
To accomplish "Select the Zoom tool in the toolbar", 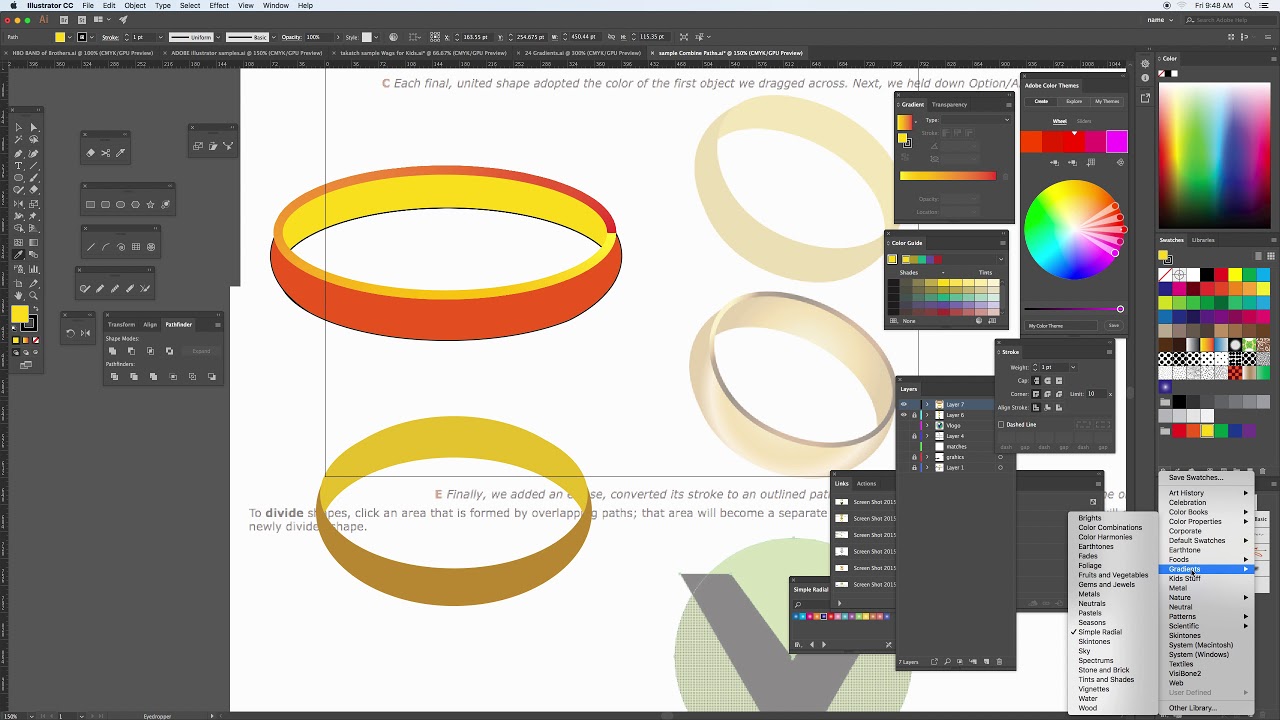I will 33,295.
